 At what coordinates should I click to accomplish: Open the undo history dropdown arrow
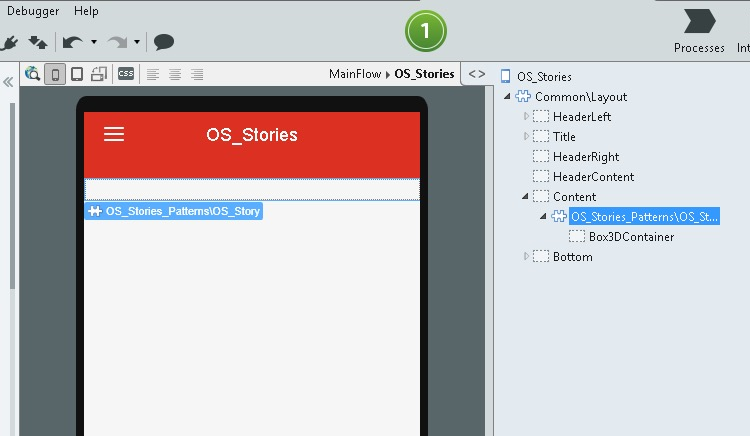[x=94, y=42]
